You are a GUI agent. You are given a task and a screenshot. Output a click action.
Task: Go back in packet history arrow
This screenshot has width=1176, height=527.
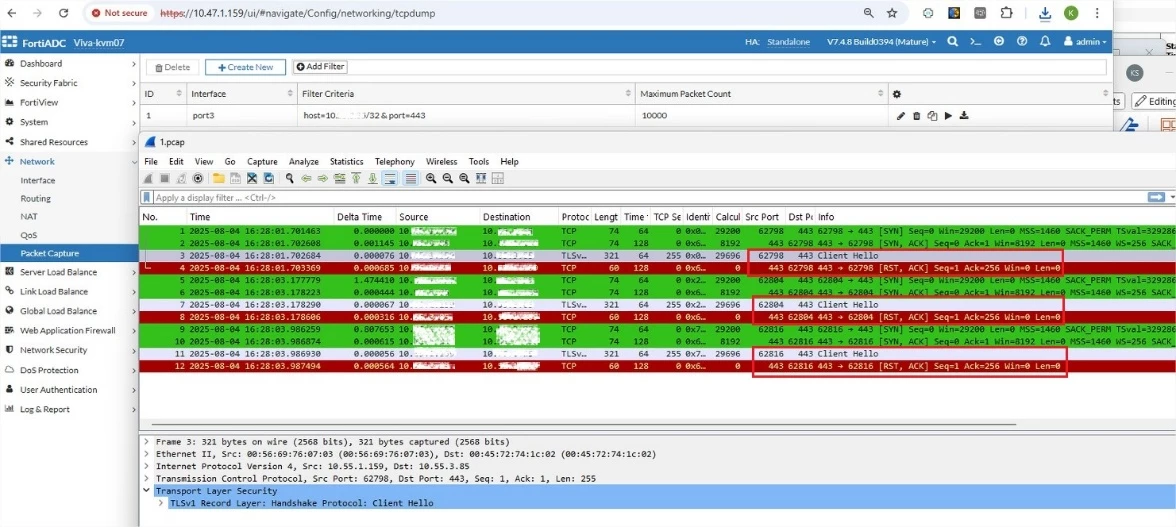point(306,178)
